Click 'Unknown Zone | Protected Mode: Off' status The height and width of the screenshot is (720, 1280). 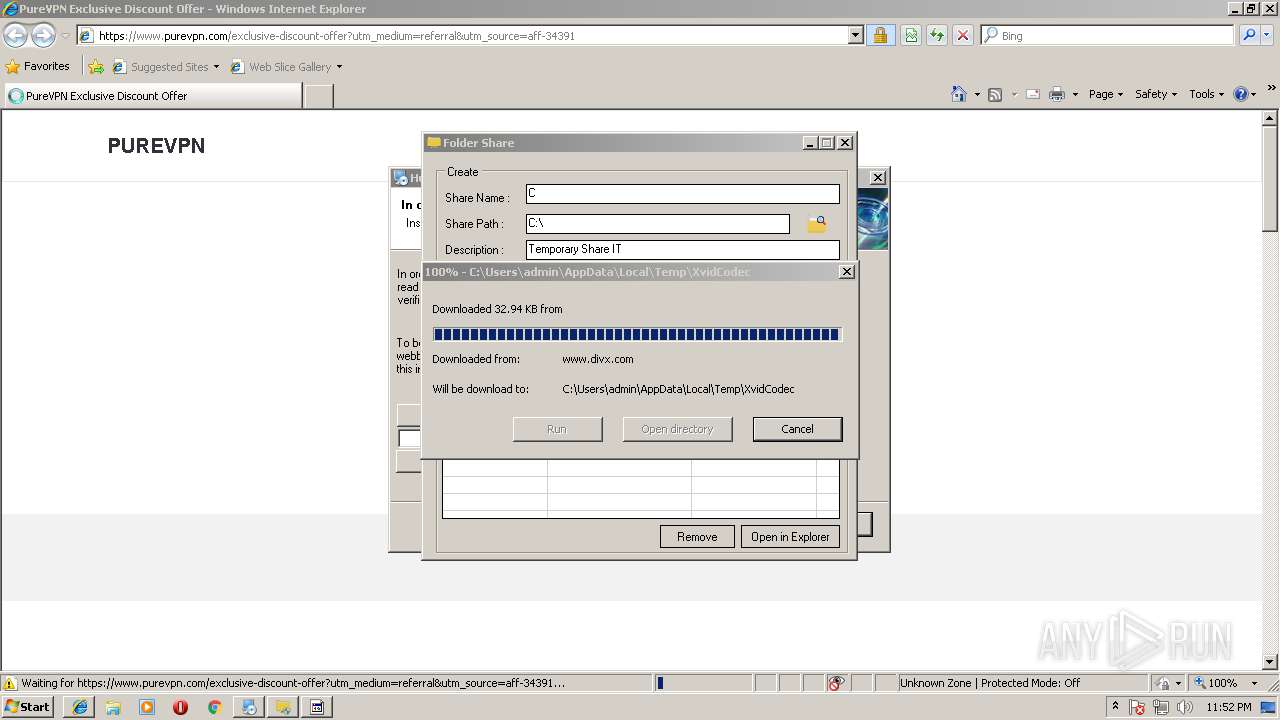coord(990,683)
